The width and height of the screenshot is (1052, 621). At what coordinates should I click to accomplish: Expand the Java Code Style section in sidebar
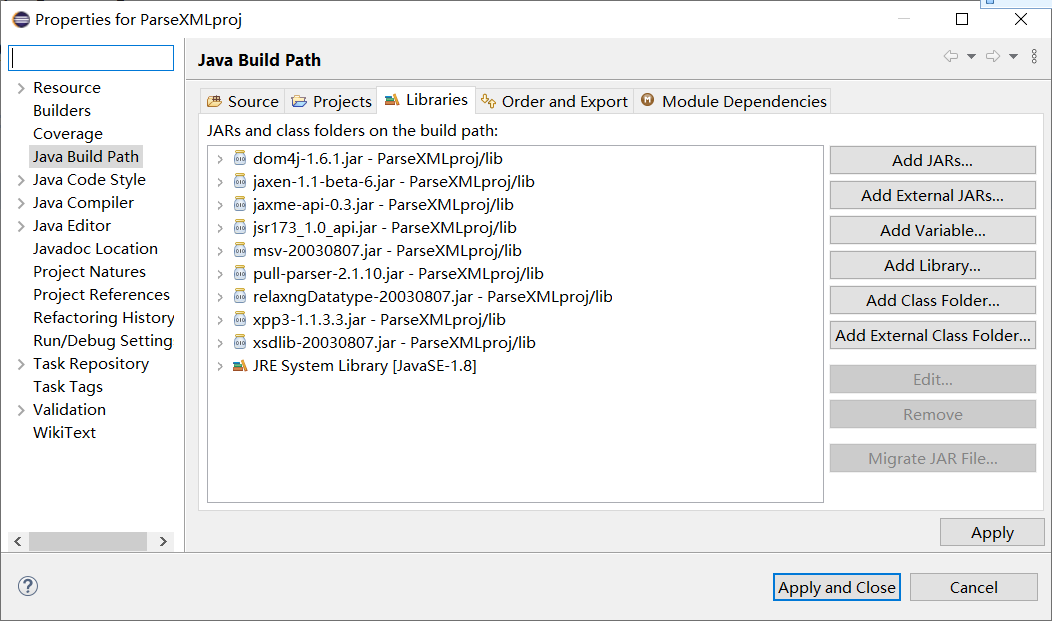(21, 179)
